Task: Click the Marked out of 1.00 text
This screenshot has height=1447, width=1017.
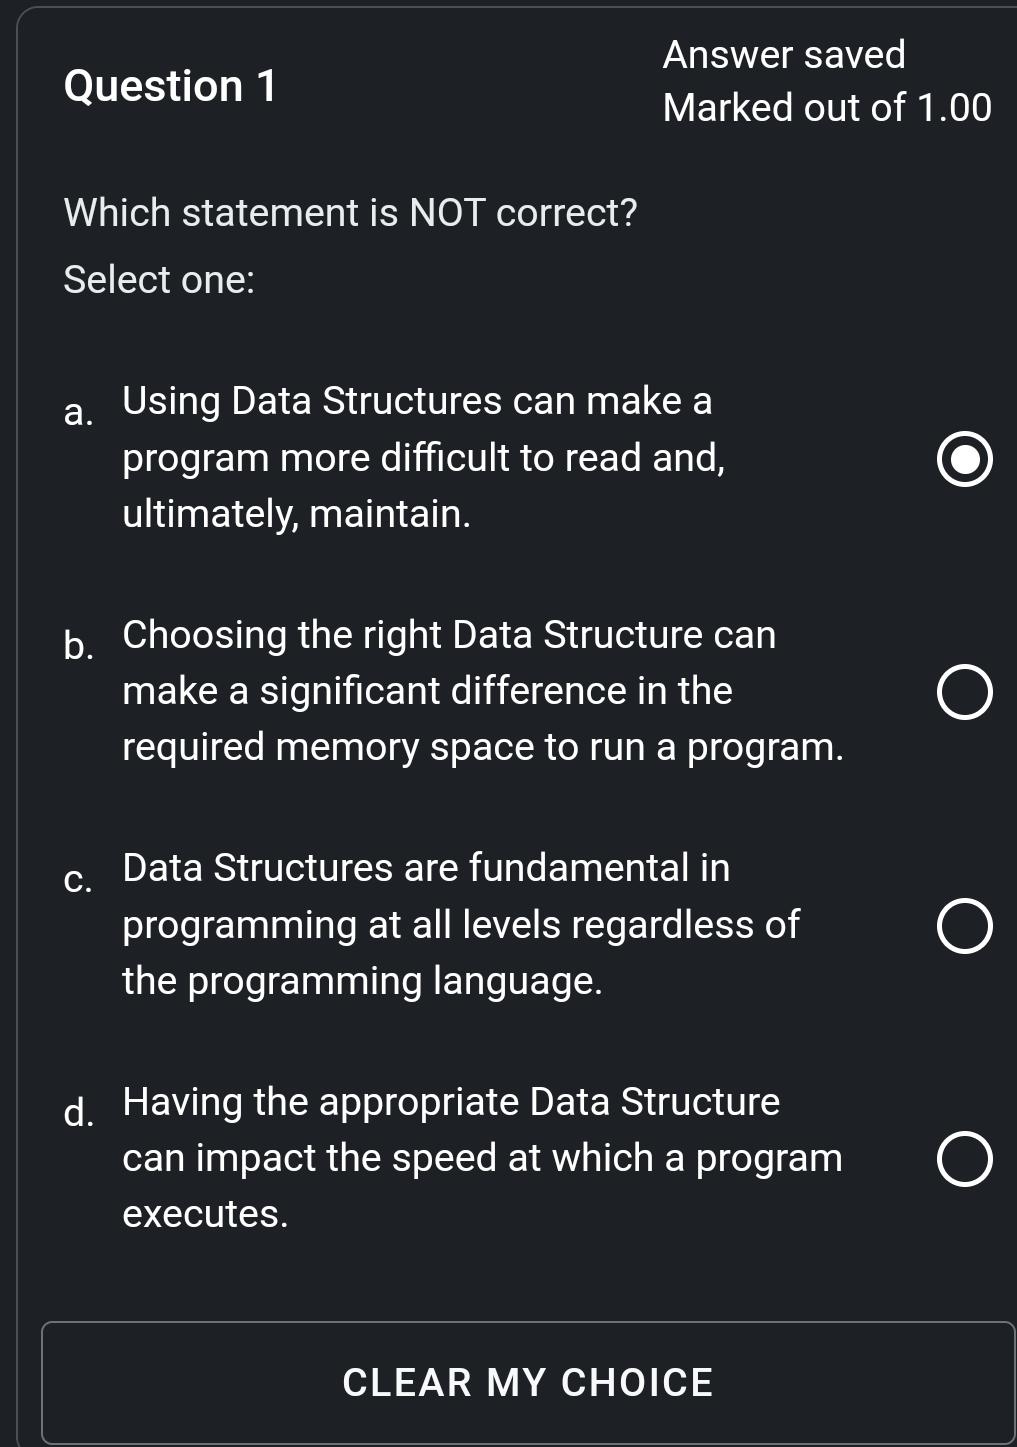Action: point(826,107)
